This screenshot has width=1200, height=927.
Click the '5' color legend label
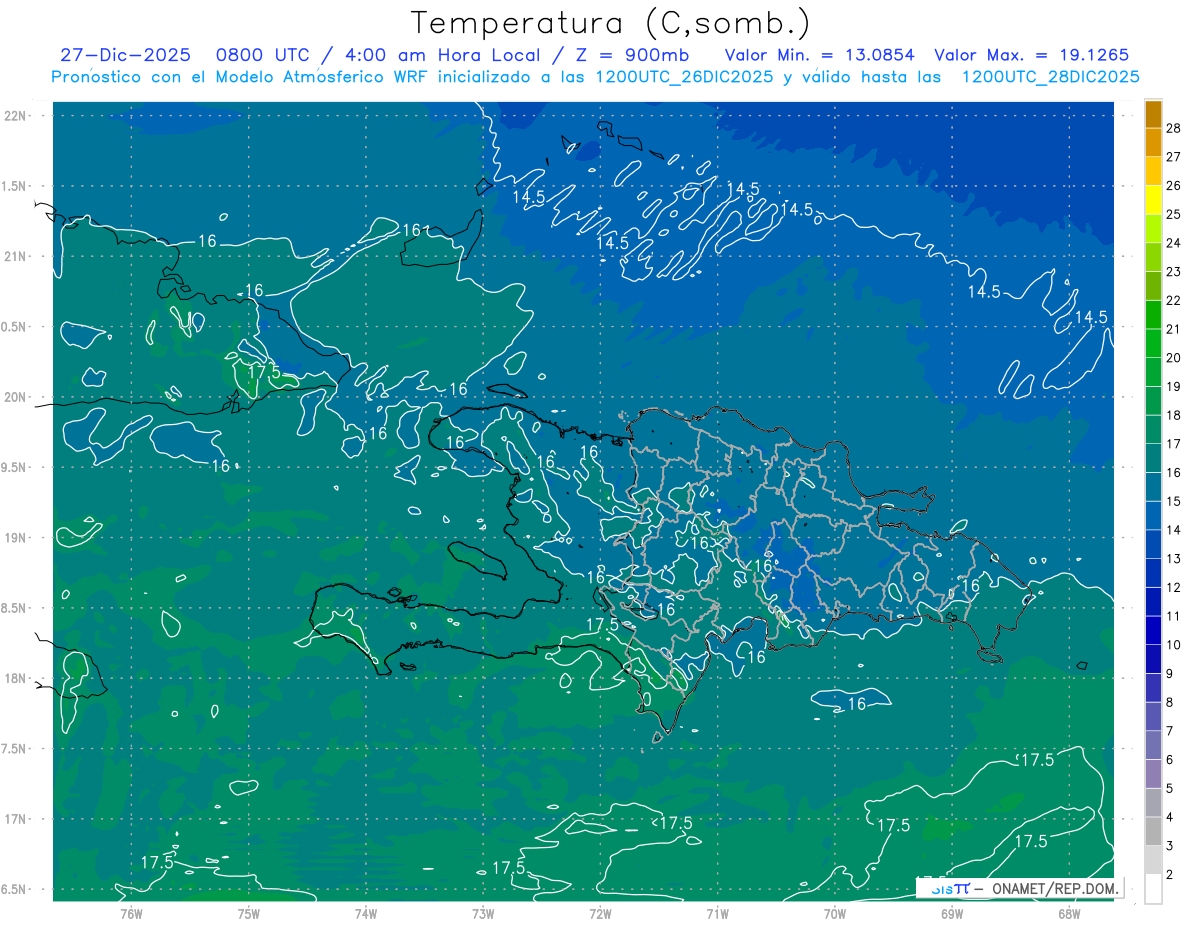(x=1171, y=789)
